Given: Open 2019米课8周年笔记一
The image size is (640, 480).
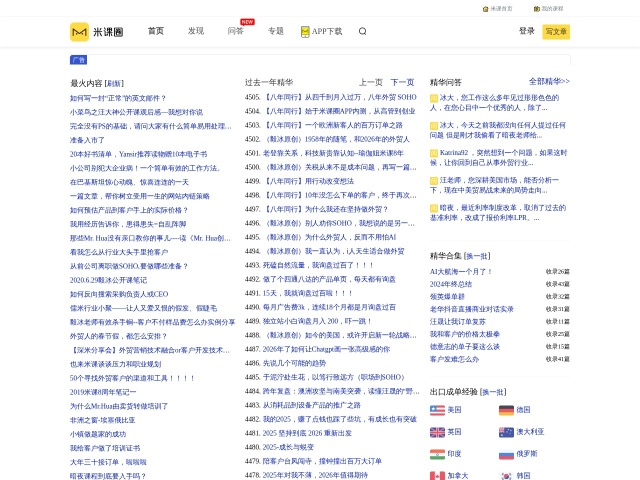Looking at the screenshot, I should click(x=103, y=392).
